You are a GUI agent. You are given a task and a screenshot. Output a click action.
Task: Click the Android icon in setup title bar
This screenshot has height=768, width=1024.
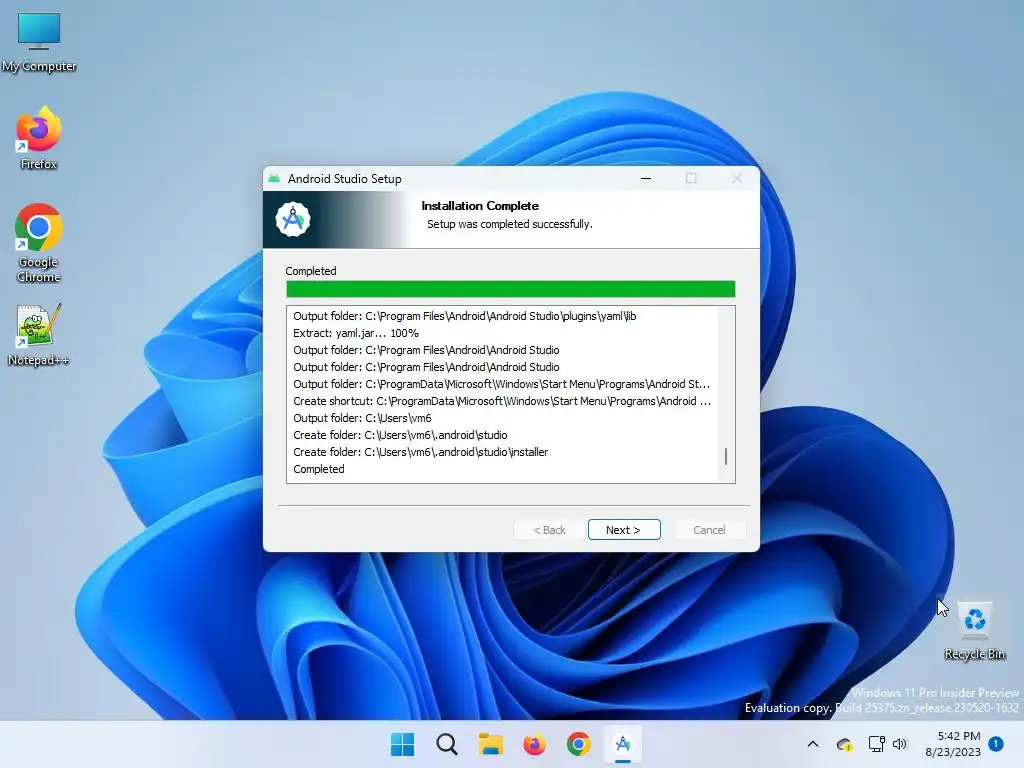(274, 178)
